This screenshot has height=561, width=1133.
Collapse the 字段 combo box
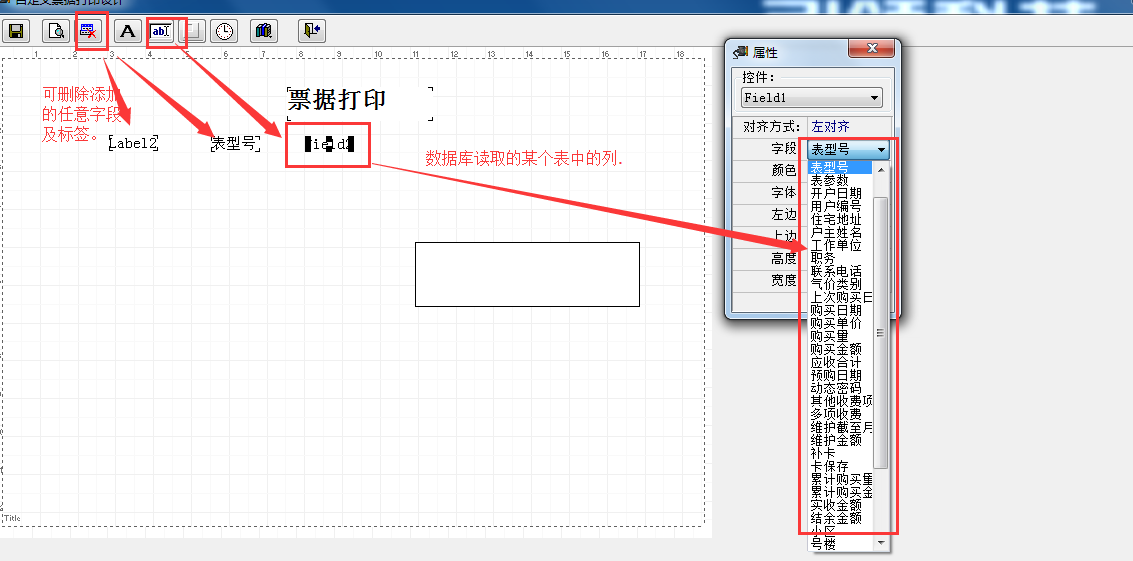882,150
